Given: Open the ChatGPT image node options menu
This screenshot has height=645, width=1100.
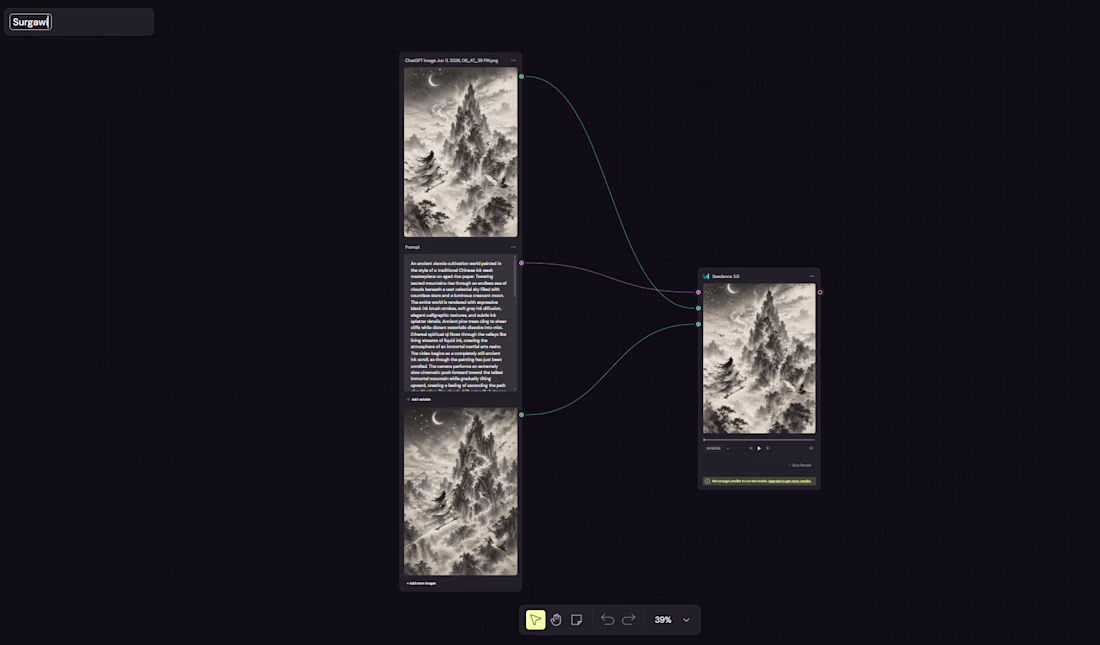Looking at the screenshot, I should pos(513,60).
